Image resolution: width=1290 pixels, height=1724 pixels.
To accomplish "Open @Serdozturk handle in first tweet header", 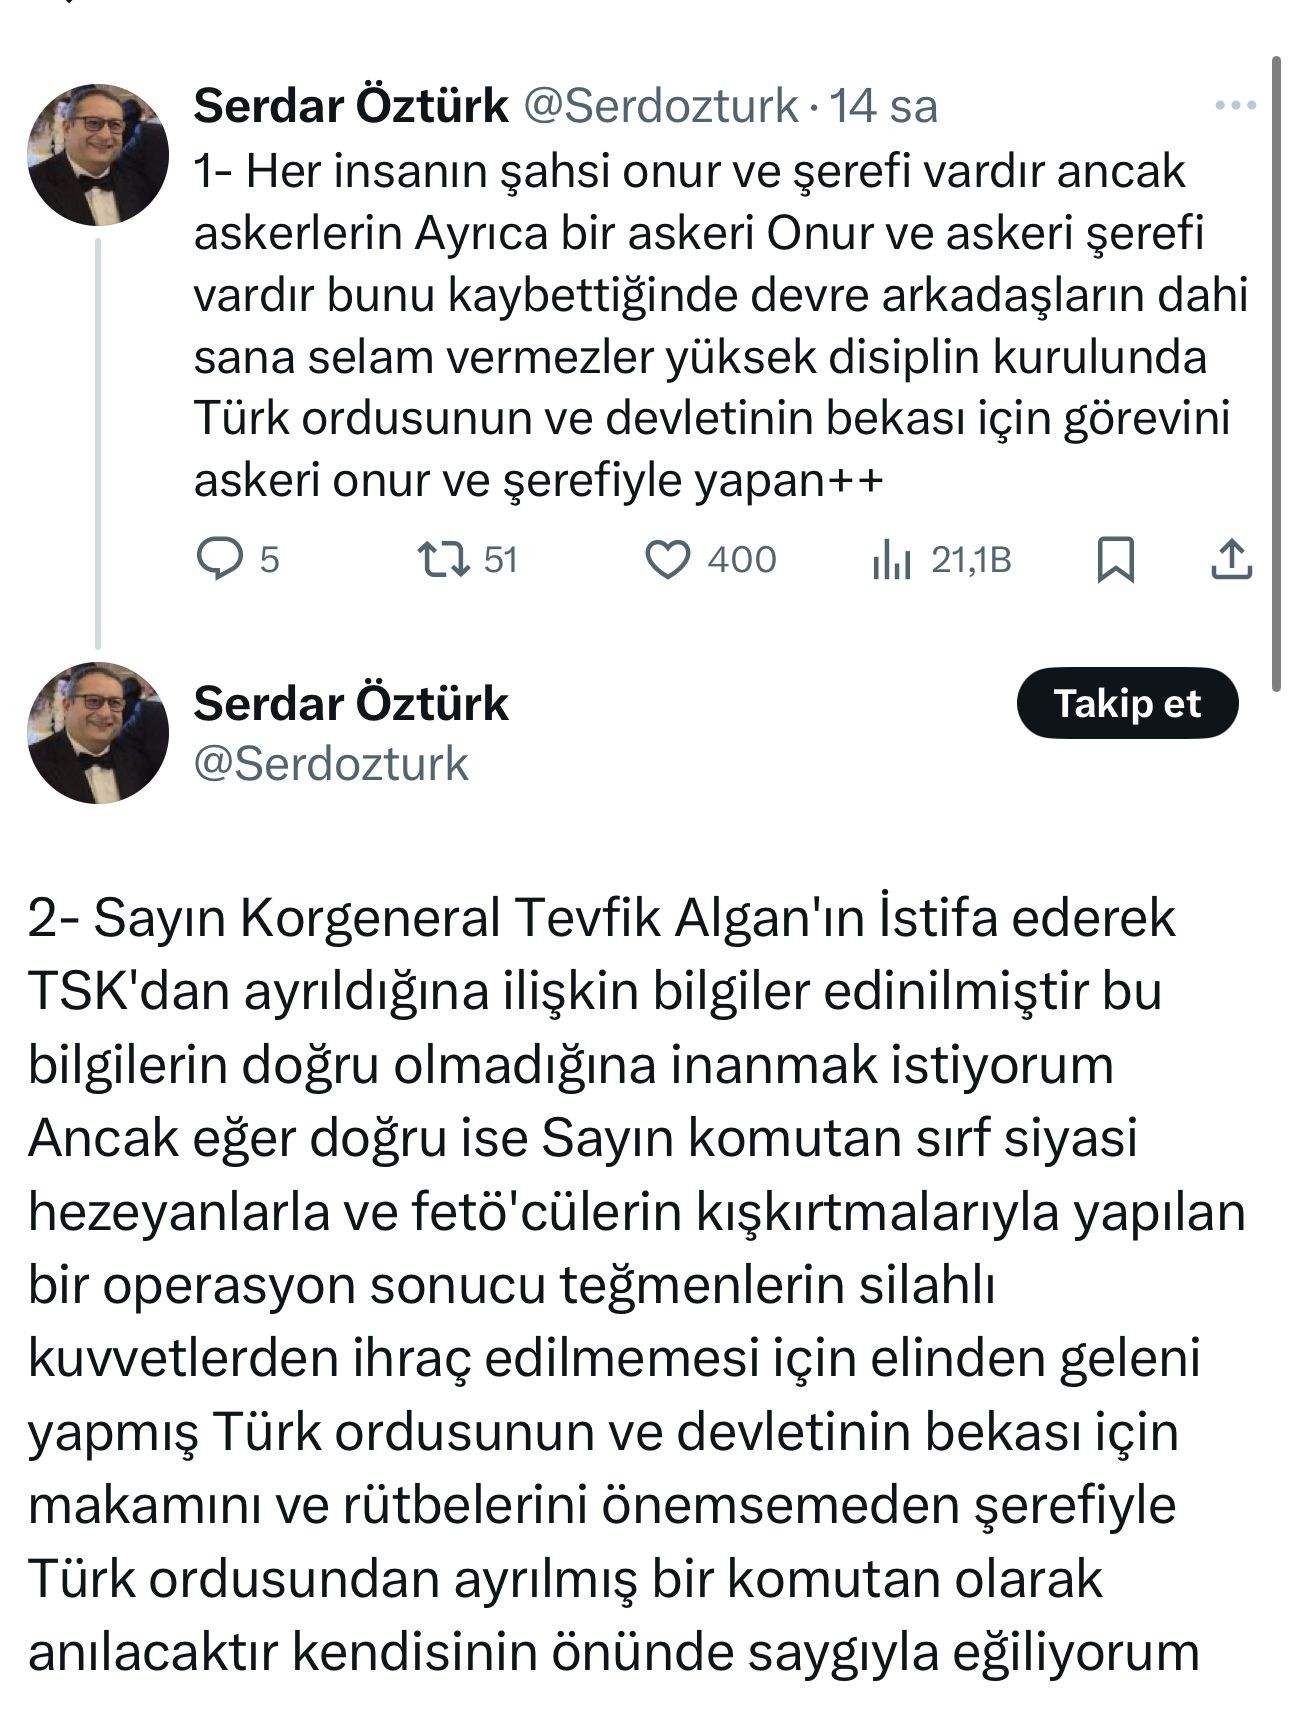I will click(660, 105).
